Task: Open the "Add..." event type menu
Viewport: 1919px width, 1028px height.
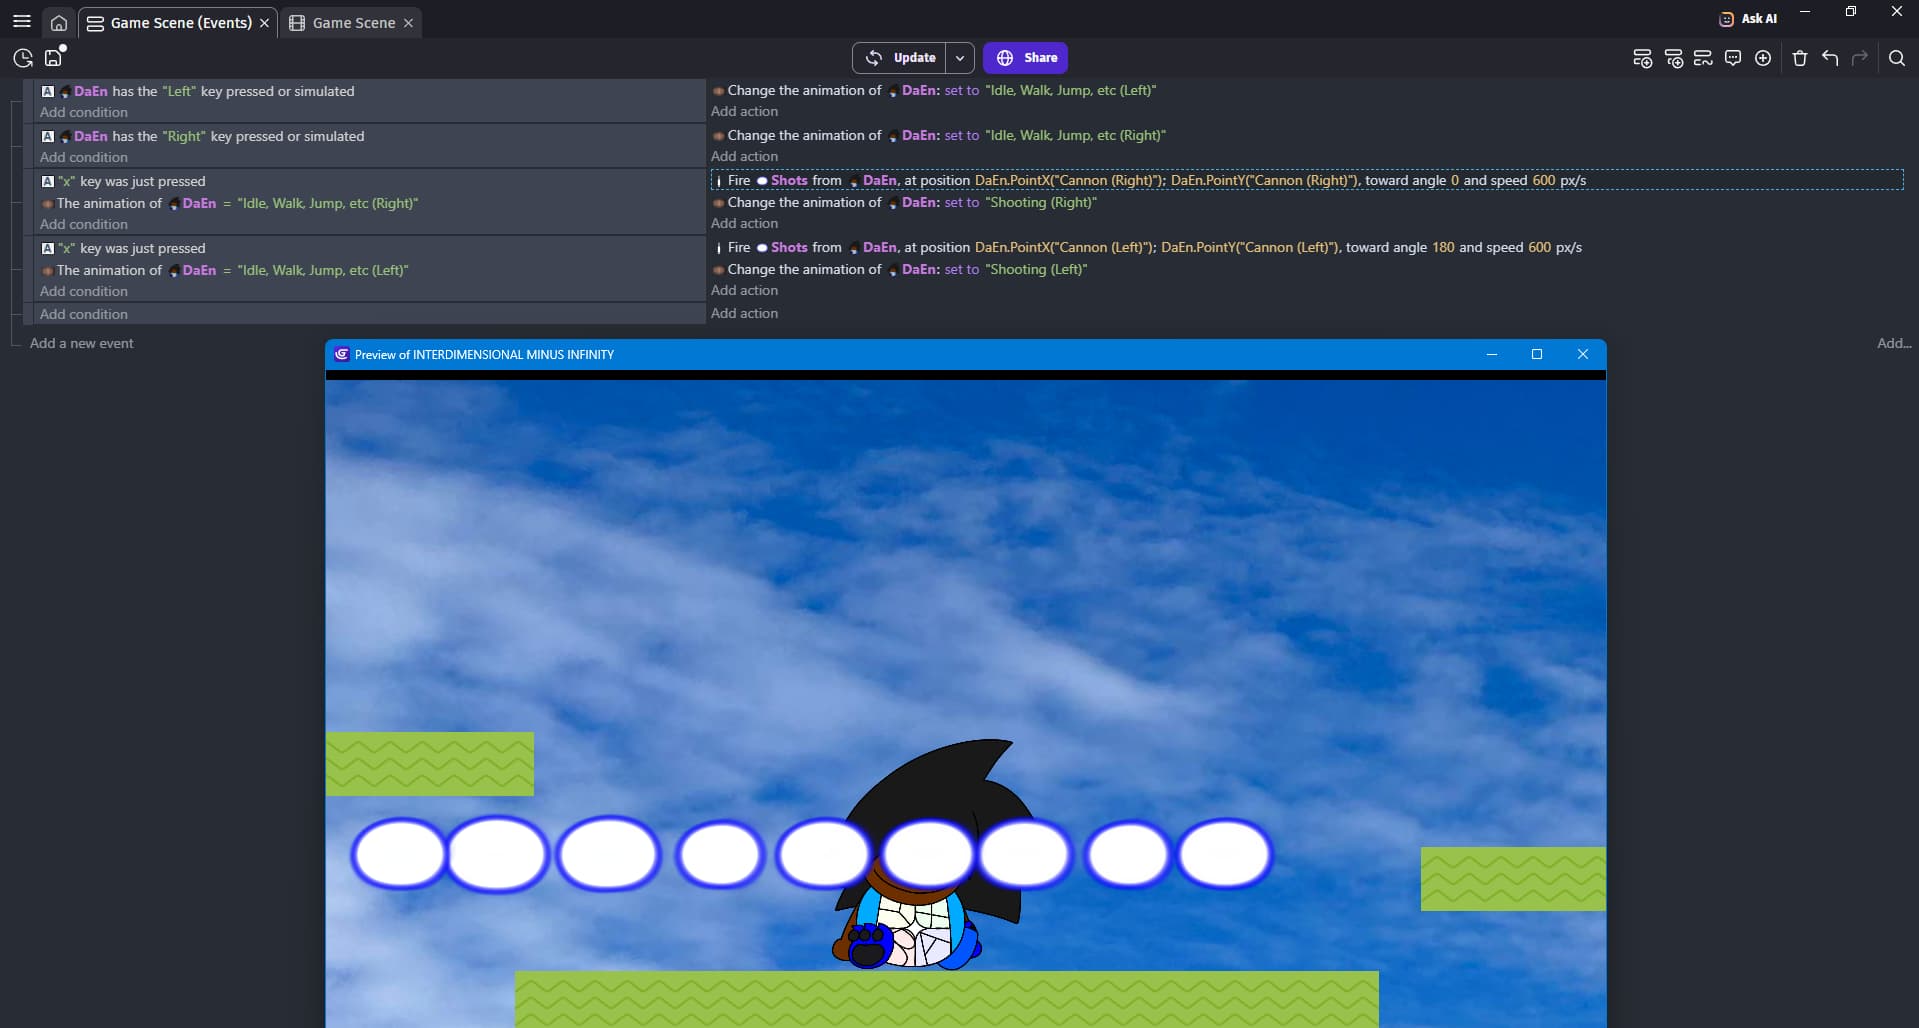Action: 1893,343
